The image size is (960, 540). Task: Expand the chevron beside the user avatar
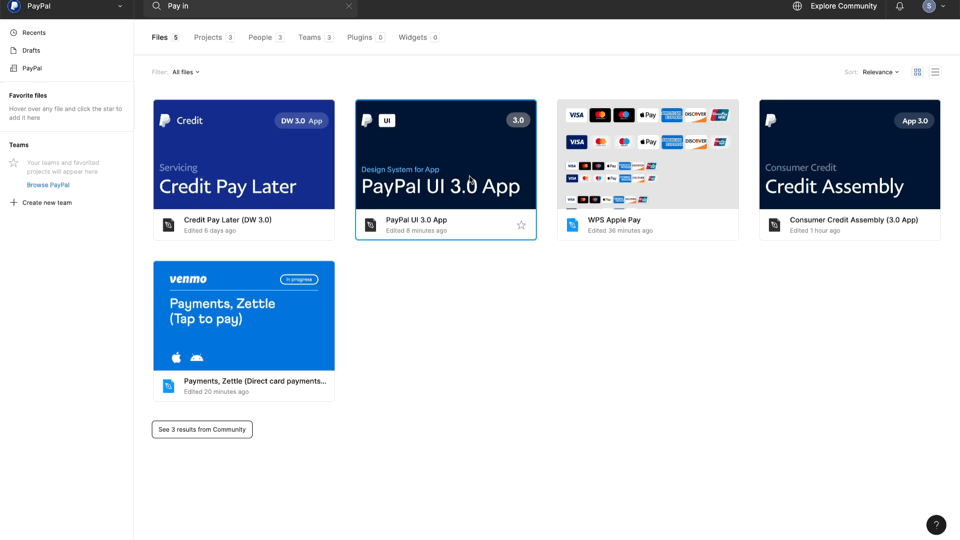(x=943, y=6)
